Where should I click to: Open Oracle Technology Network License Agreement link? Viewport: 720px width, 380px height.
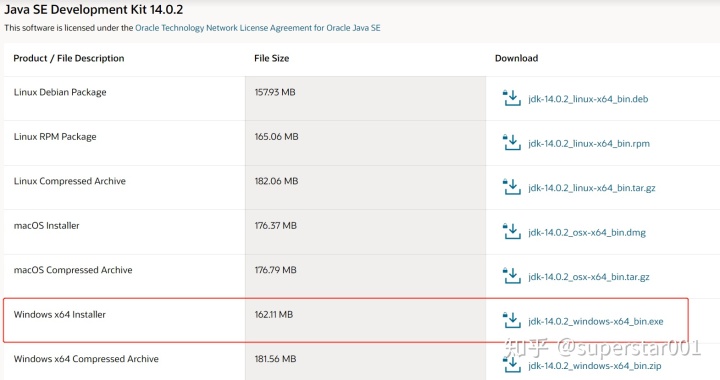tap(258, 28)
